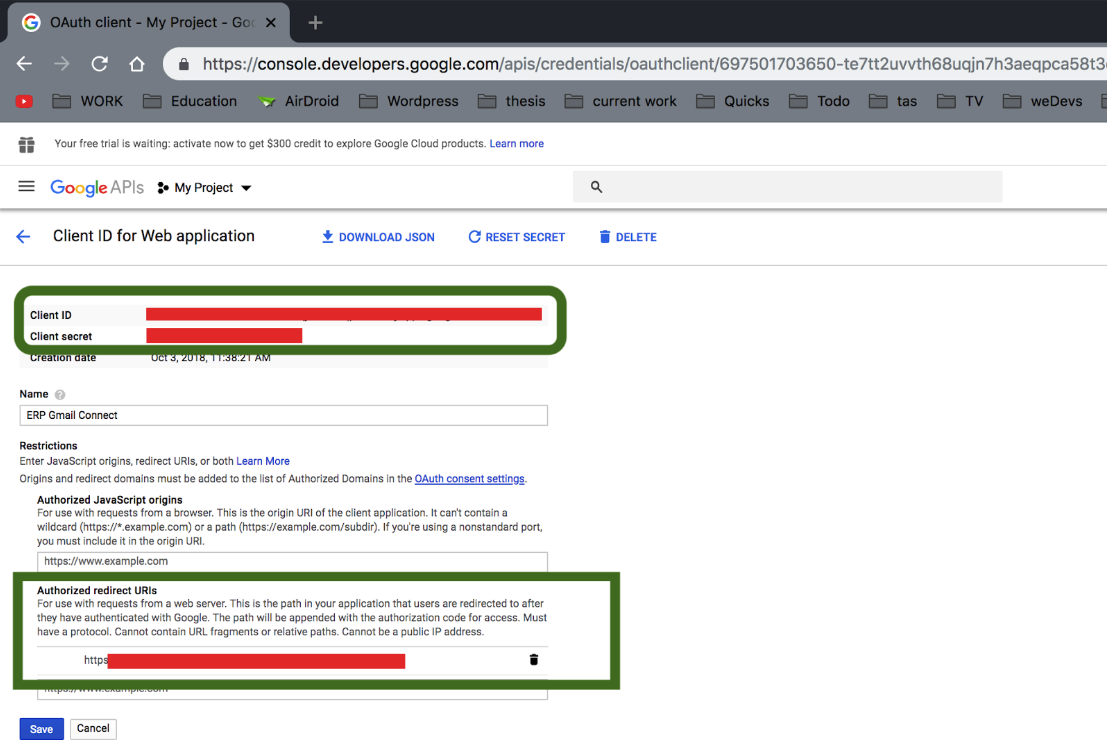Viewport: 1107px width, 755px height.
Task: Click the Google APIs logo
Action: point(97,188)
